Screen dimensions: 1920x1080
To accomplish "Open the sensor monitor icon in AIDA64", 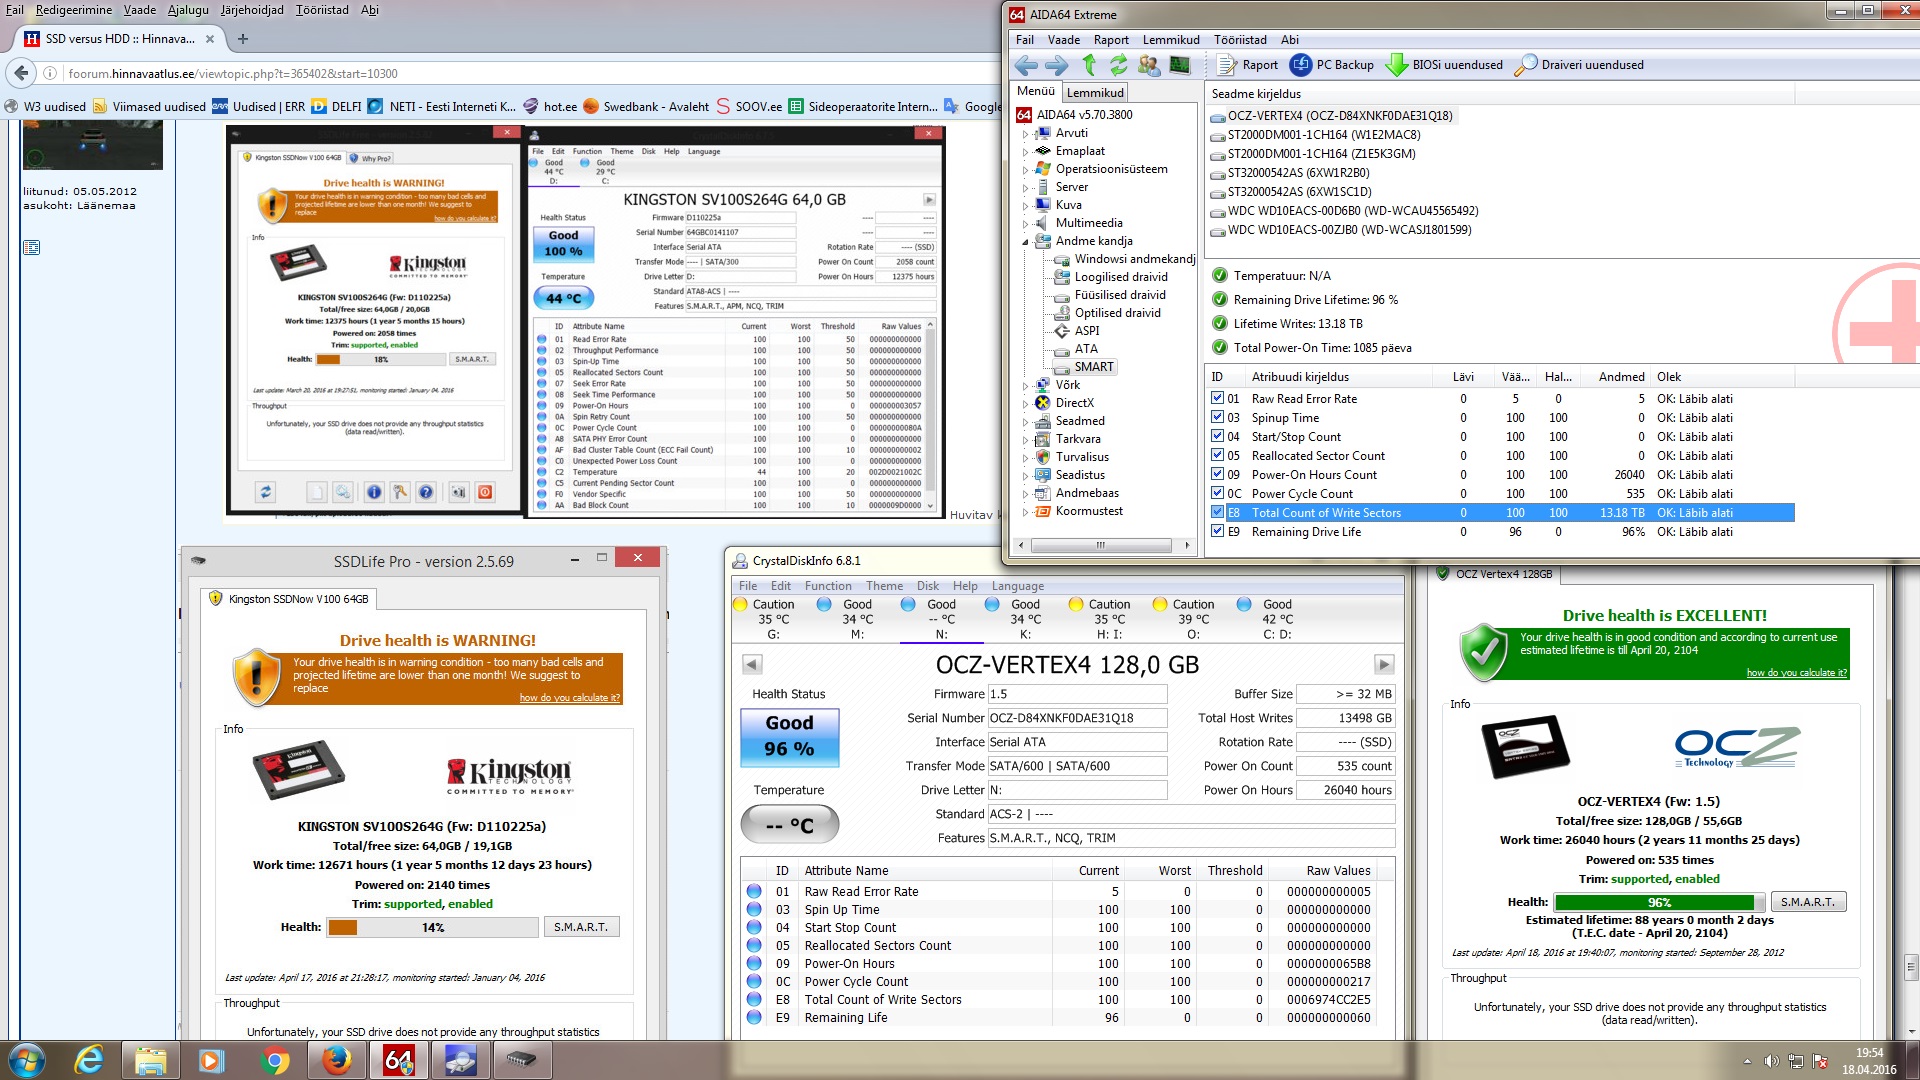I will click(1180, 65).
